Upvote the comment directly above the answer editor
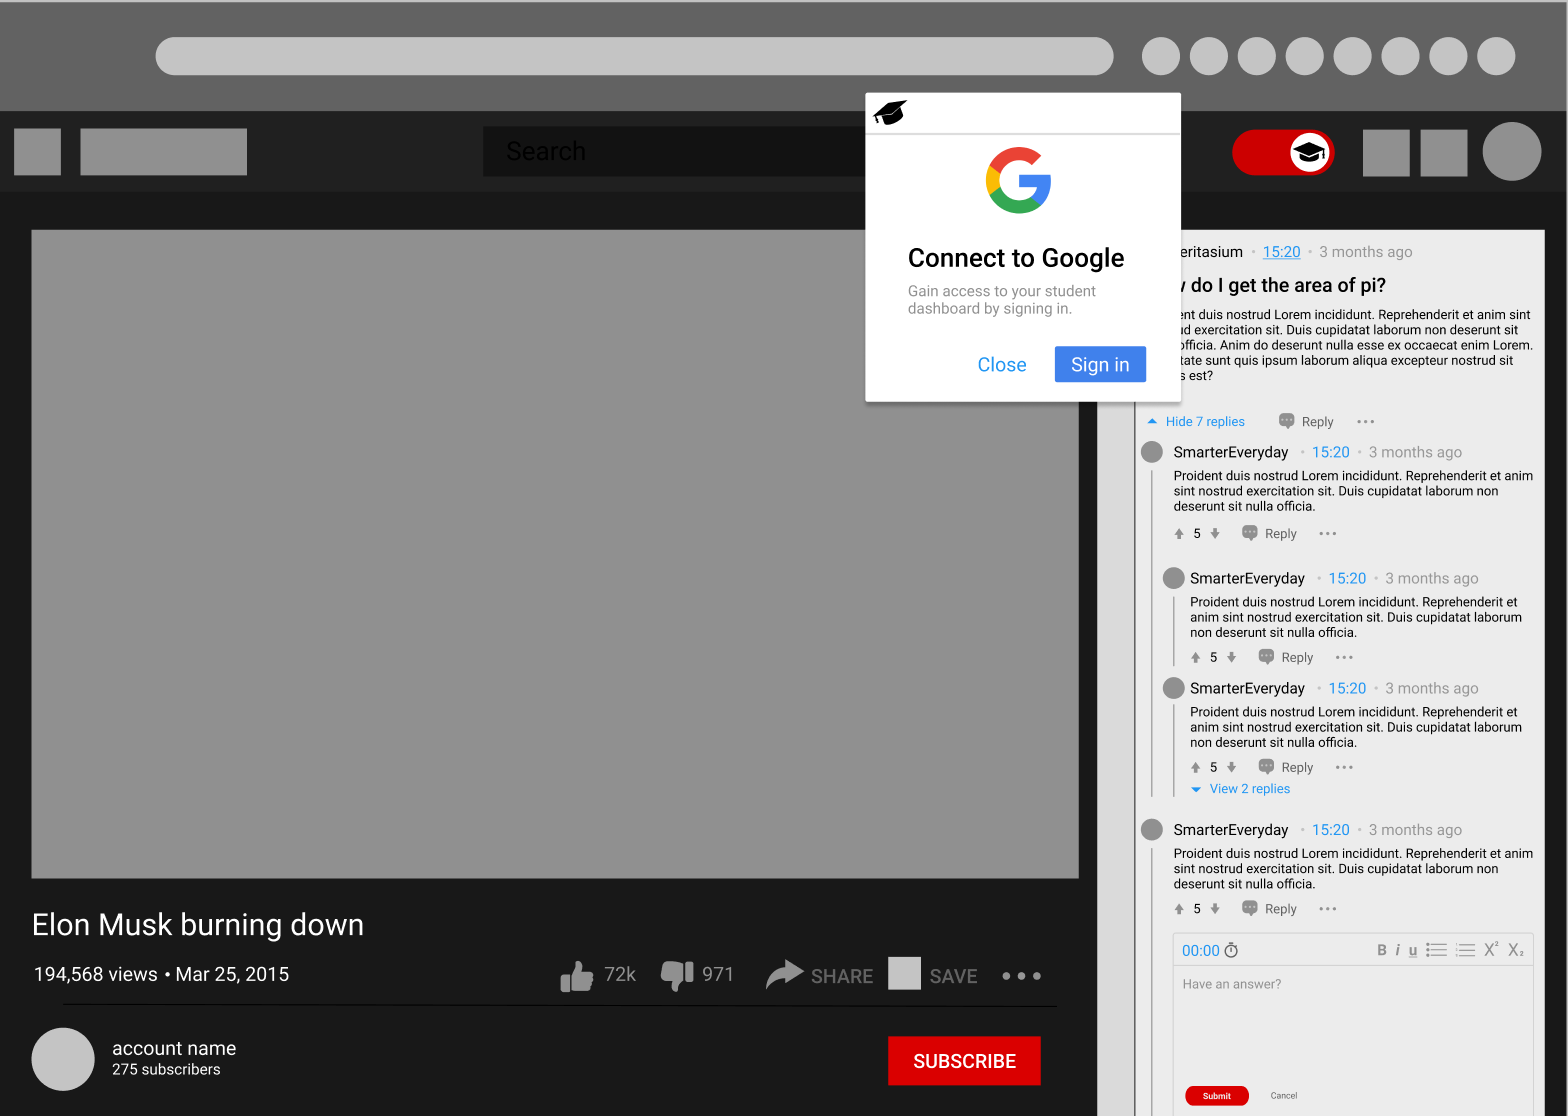Screen dimensions: 1568x1116 coord(1179,908)
